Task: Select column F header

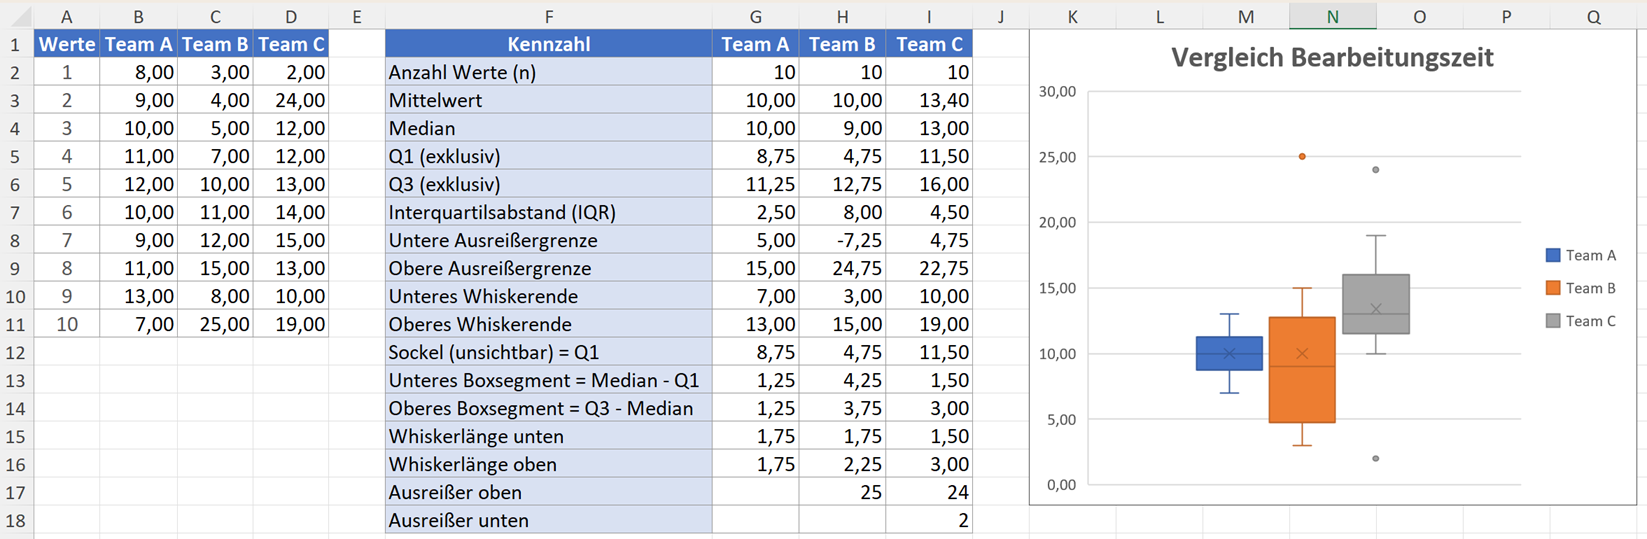Action: coord(548,16)
